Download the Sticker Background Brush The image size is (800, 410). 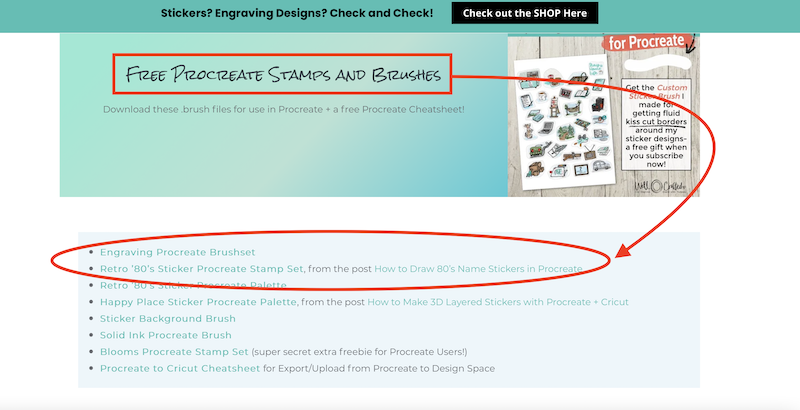coord(168,319)
